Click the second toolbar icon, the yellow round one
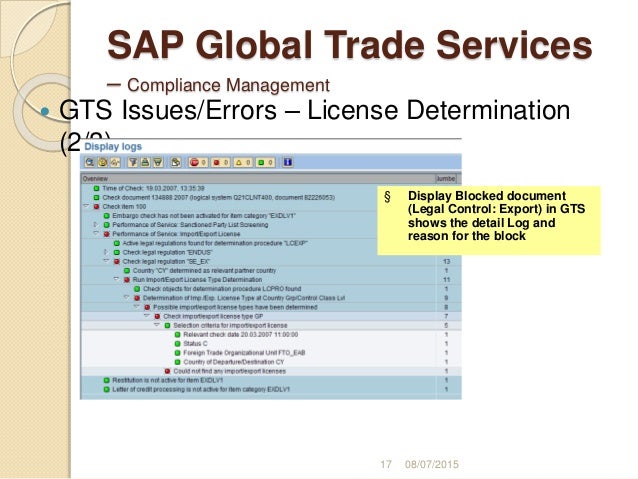 [x=103, y=162]
